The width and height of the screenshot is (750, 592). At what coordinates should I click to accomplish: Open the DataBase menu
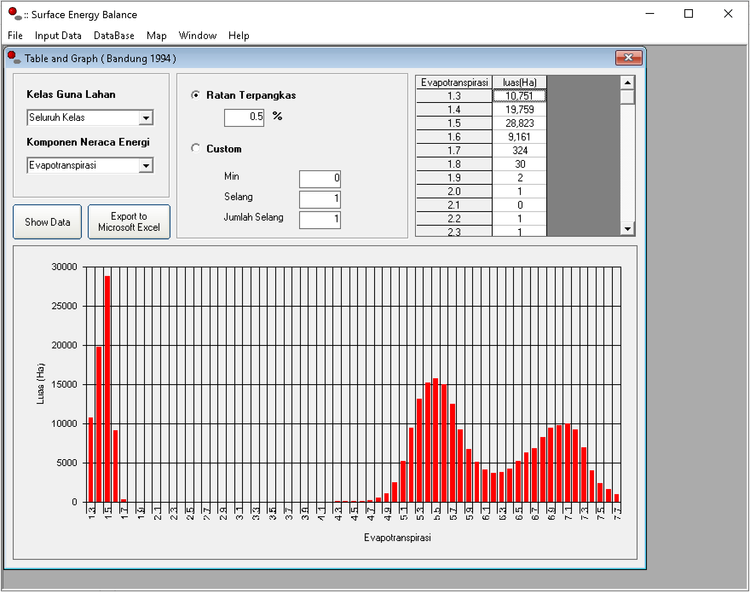(x=114, y=35)
